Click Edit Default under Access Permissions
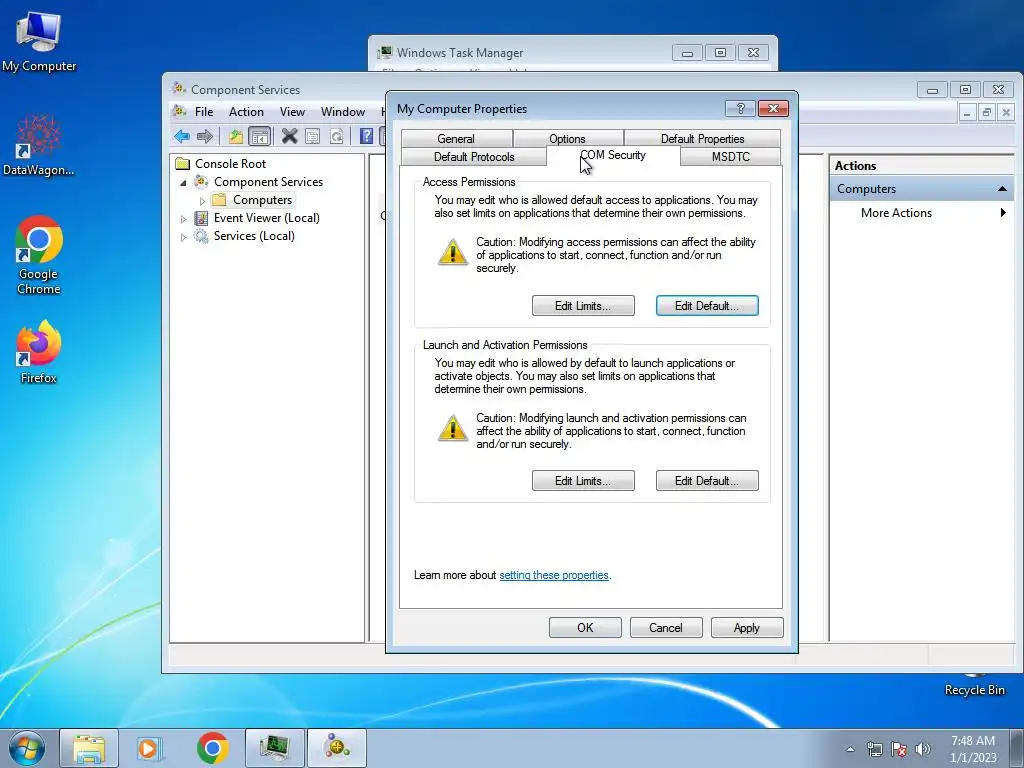Screen dimensions: 1024x768 click(x=707, y=306)
